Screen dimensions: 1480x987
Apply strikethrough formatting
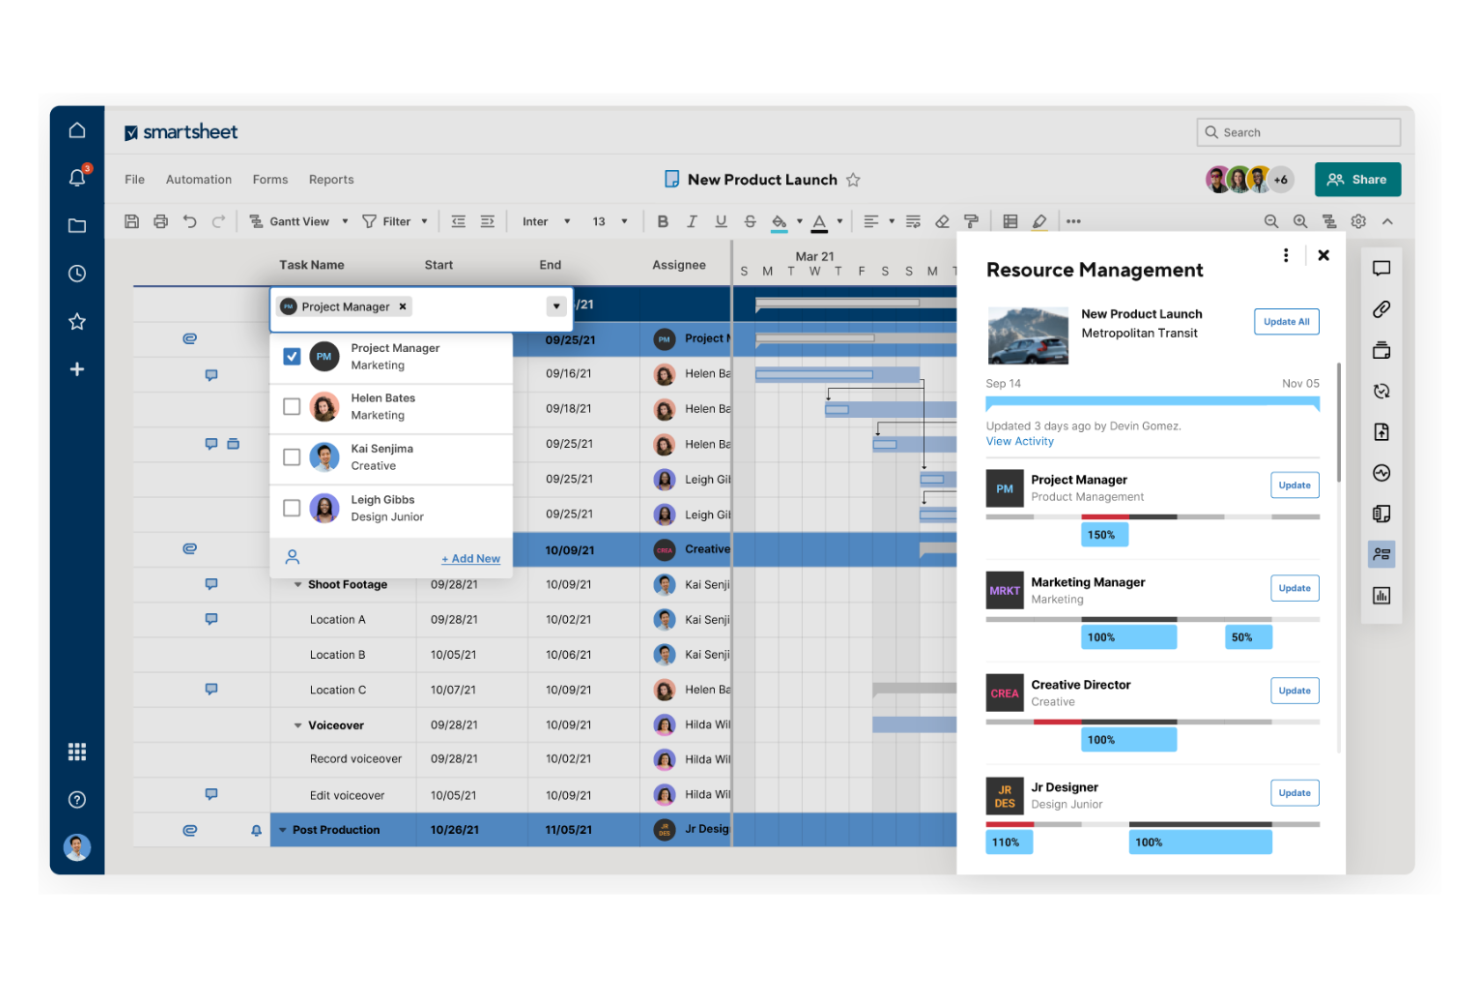point(750,220)
